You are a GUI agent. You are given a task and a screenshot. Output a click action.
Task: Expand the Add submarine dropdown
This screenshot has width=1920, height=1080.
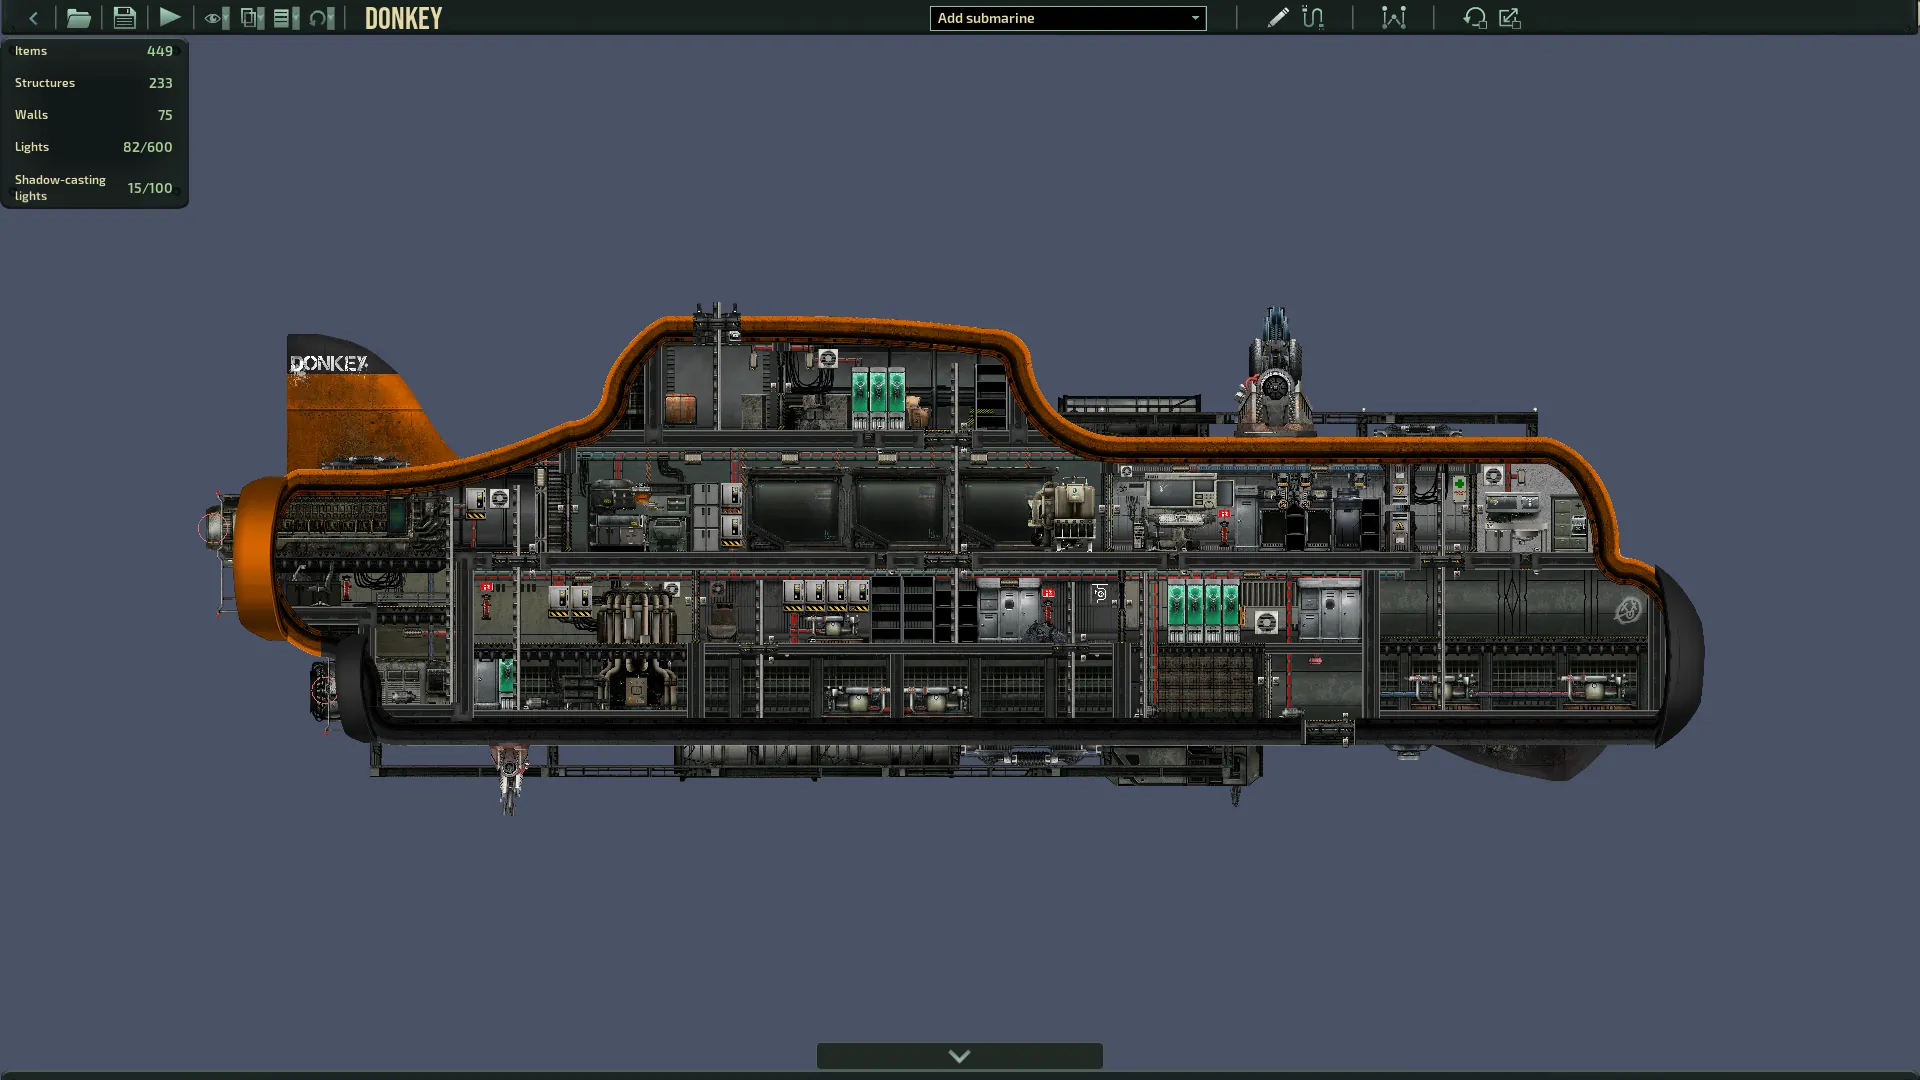click(1194, 18)
